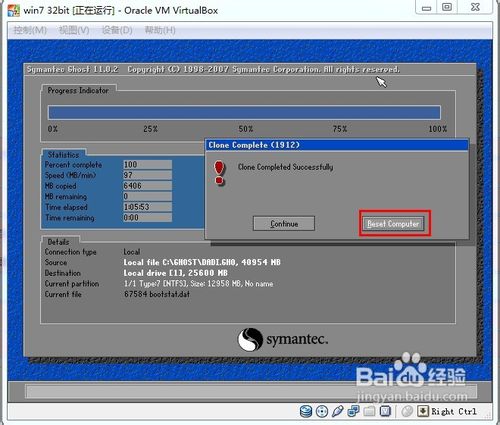The width and height of the screenshot is (500, 425).
Task: Click the Speed value 97 field
Action: [x=147, y=175]
